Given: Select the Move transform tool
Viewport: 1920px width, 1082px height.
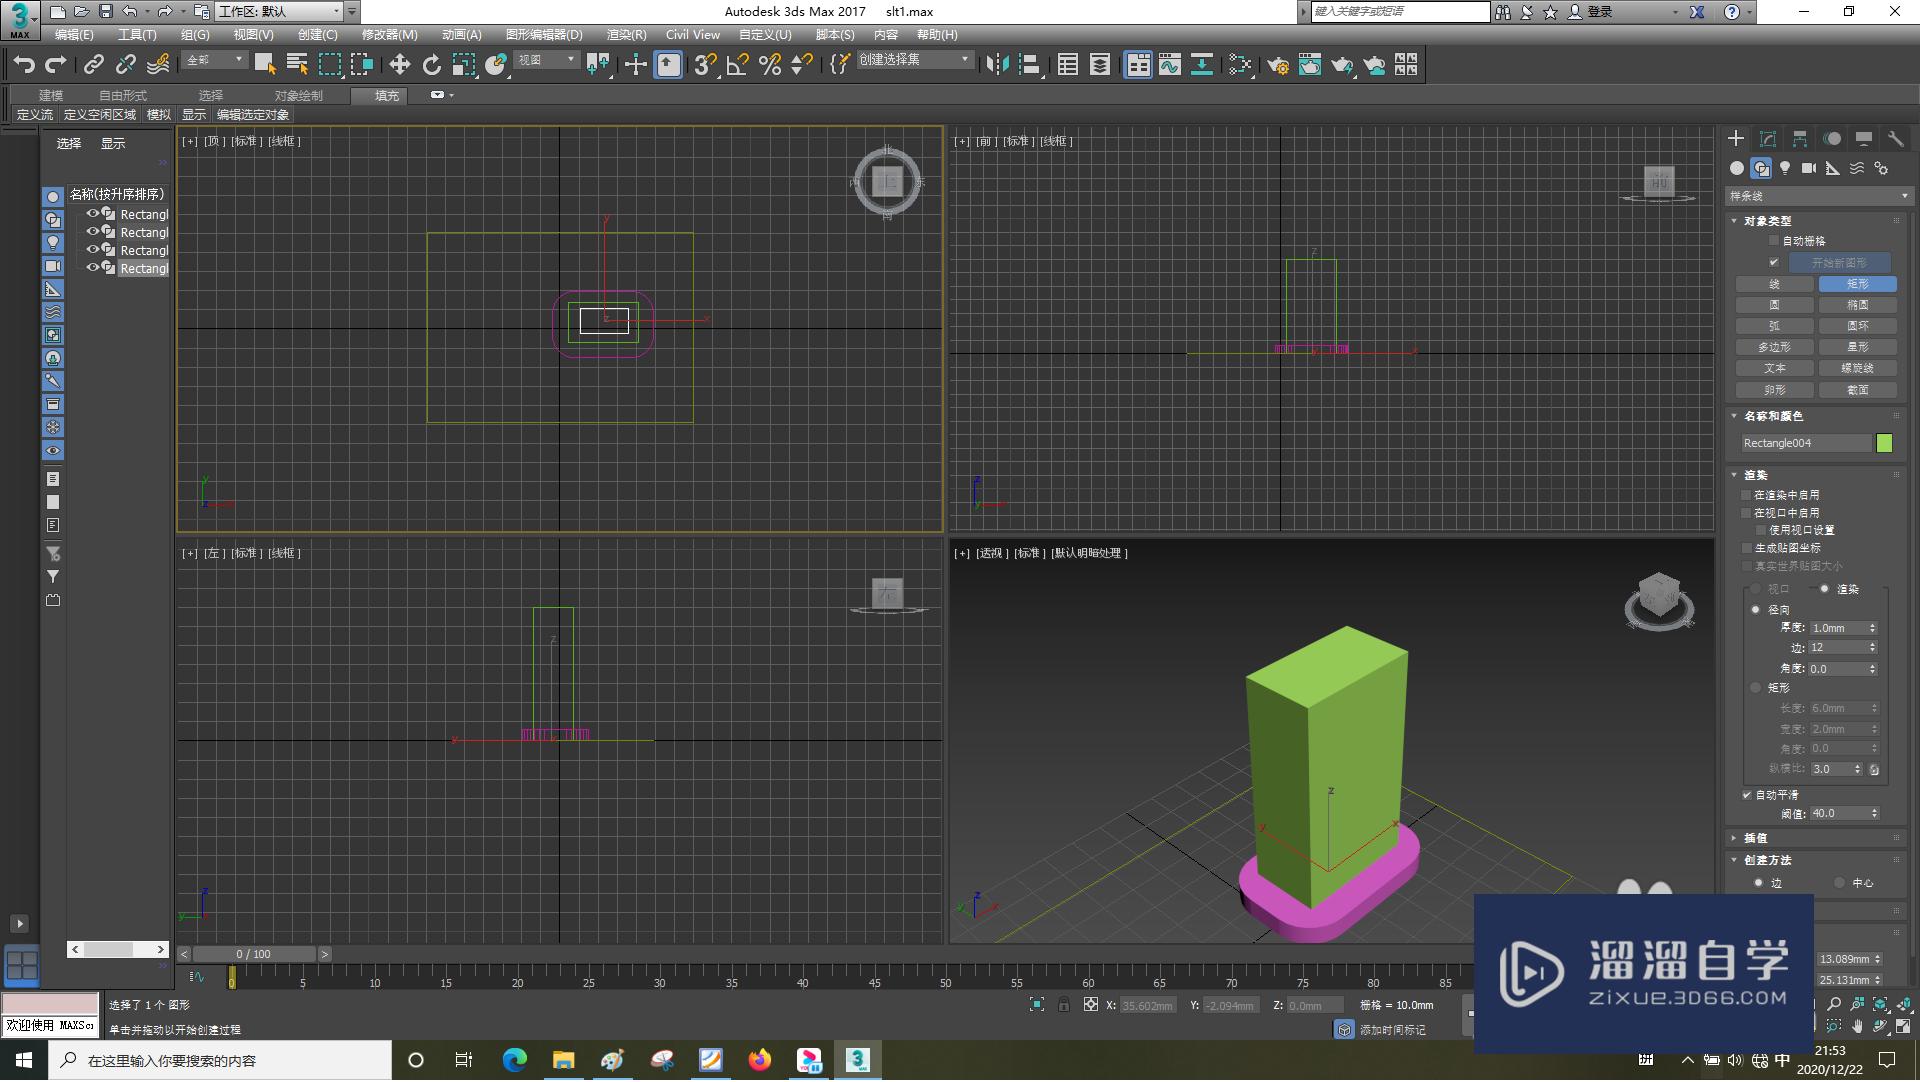Looking at the screenshot, I should pos(399,65).
